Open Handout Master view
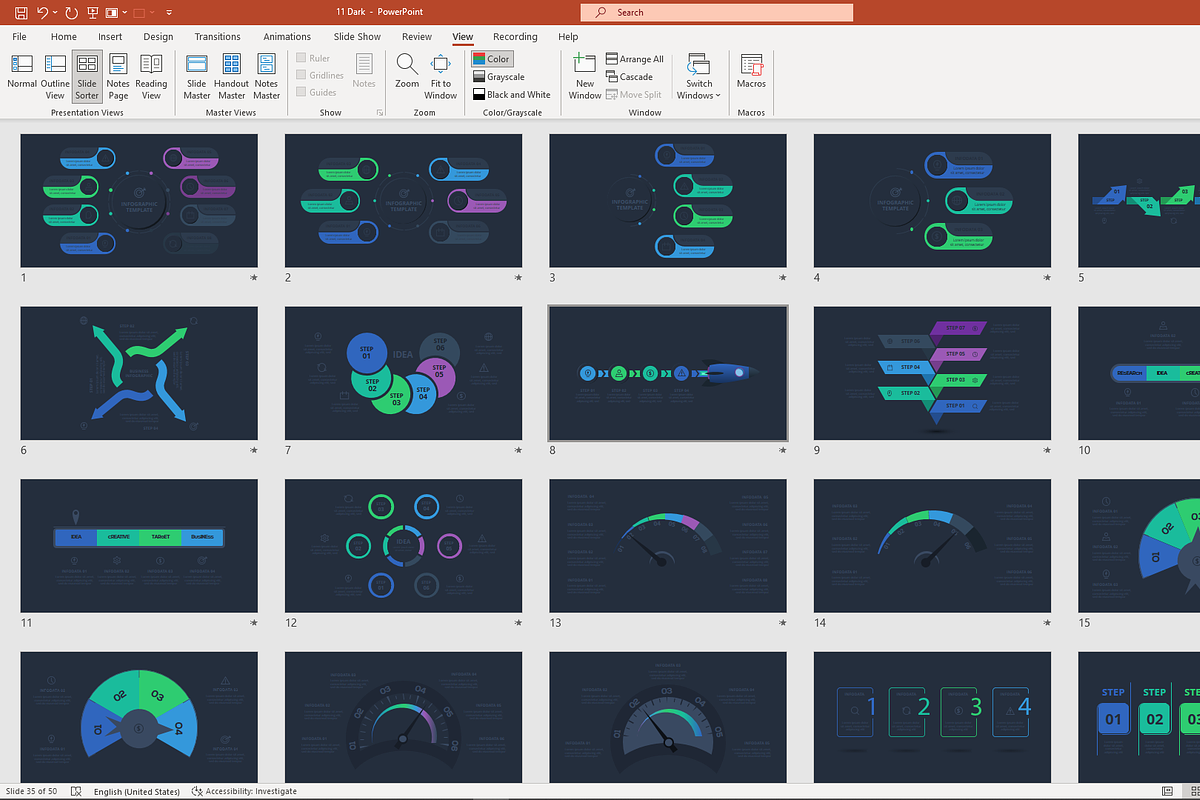1200x800 pixels. (x=231, y=76)
